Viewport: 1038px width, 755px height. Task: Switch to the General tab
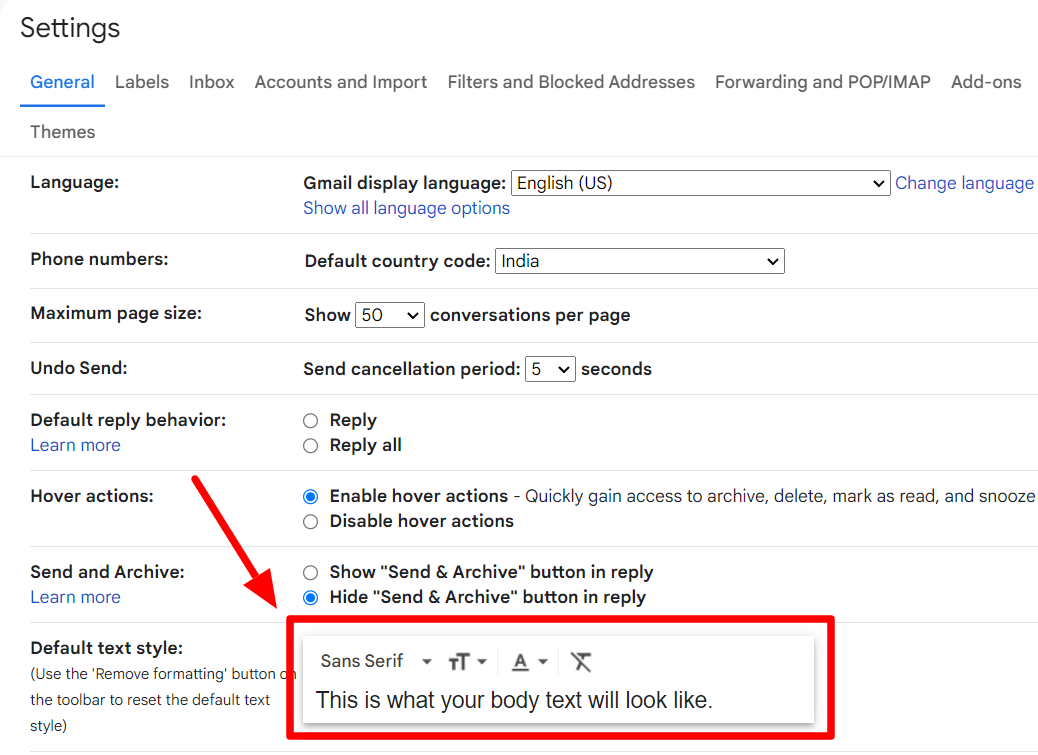62,82
